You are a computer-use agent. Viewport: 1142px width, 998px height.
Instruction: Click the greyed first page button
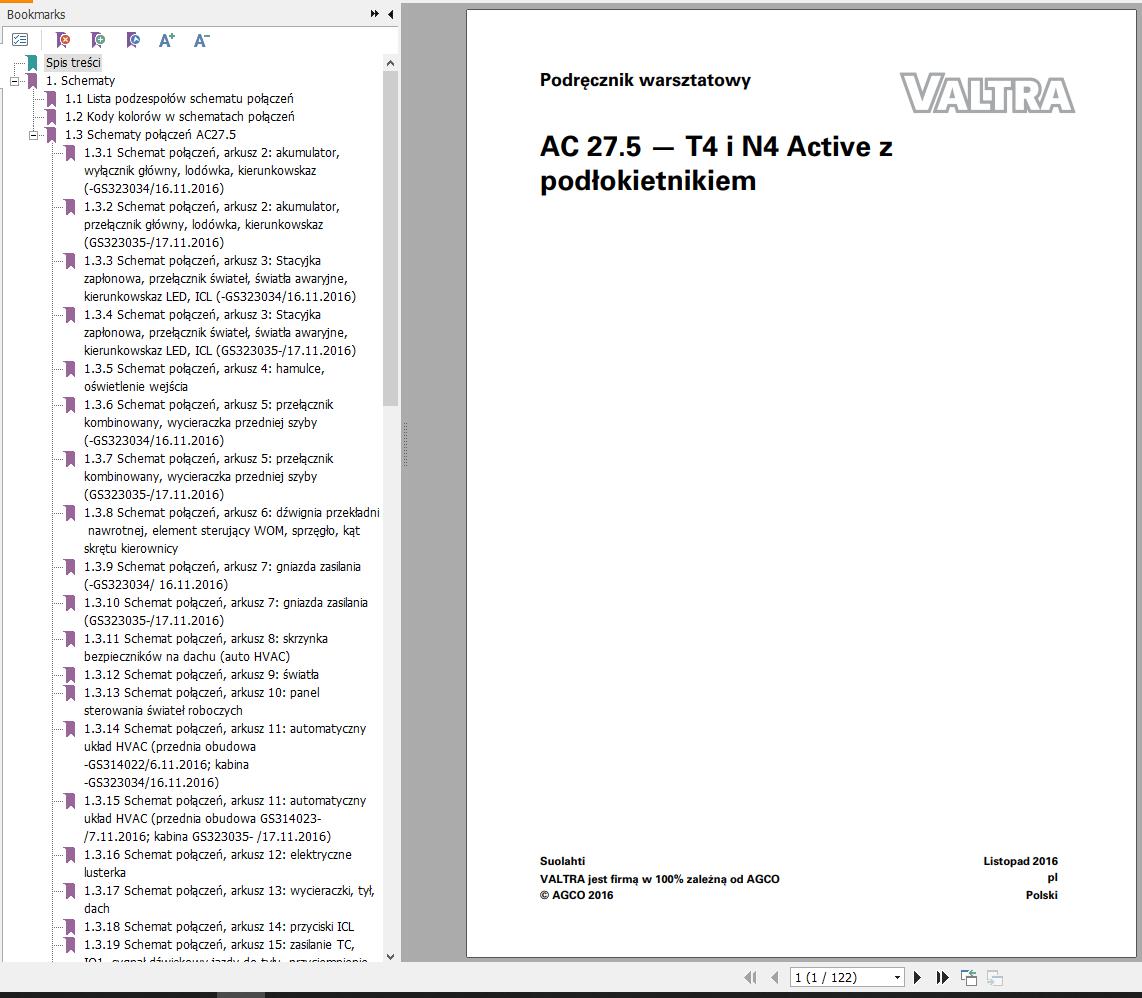click(750, 978)
